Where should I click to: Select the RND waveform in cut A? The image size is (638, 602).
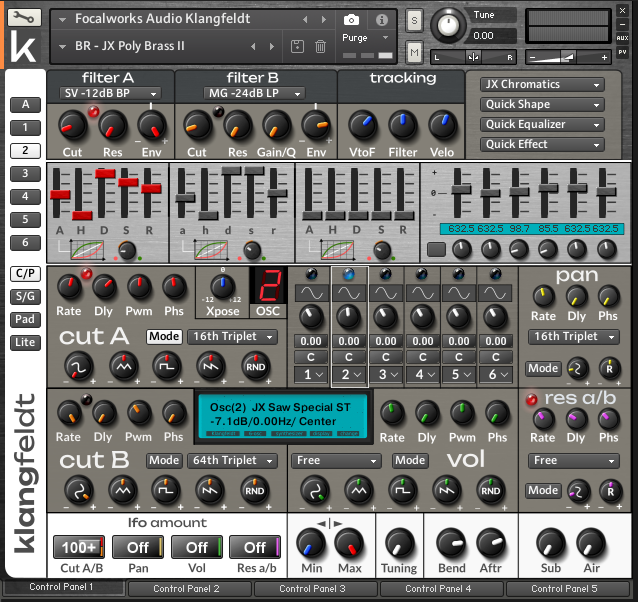255,368
